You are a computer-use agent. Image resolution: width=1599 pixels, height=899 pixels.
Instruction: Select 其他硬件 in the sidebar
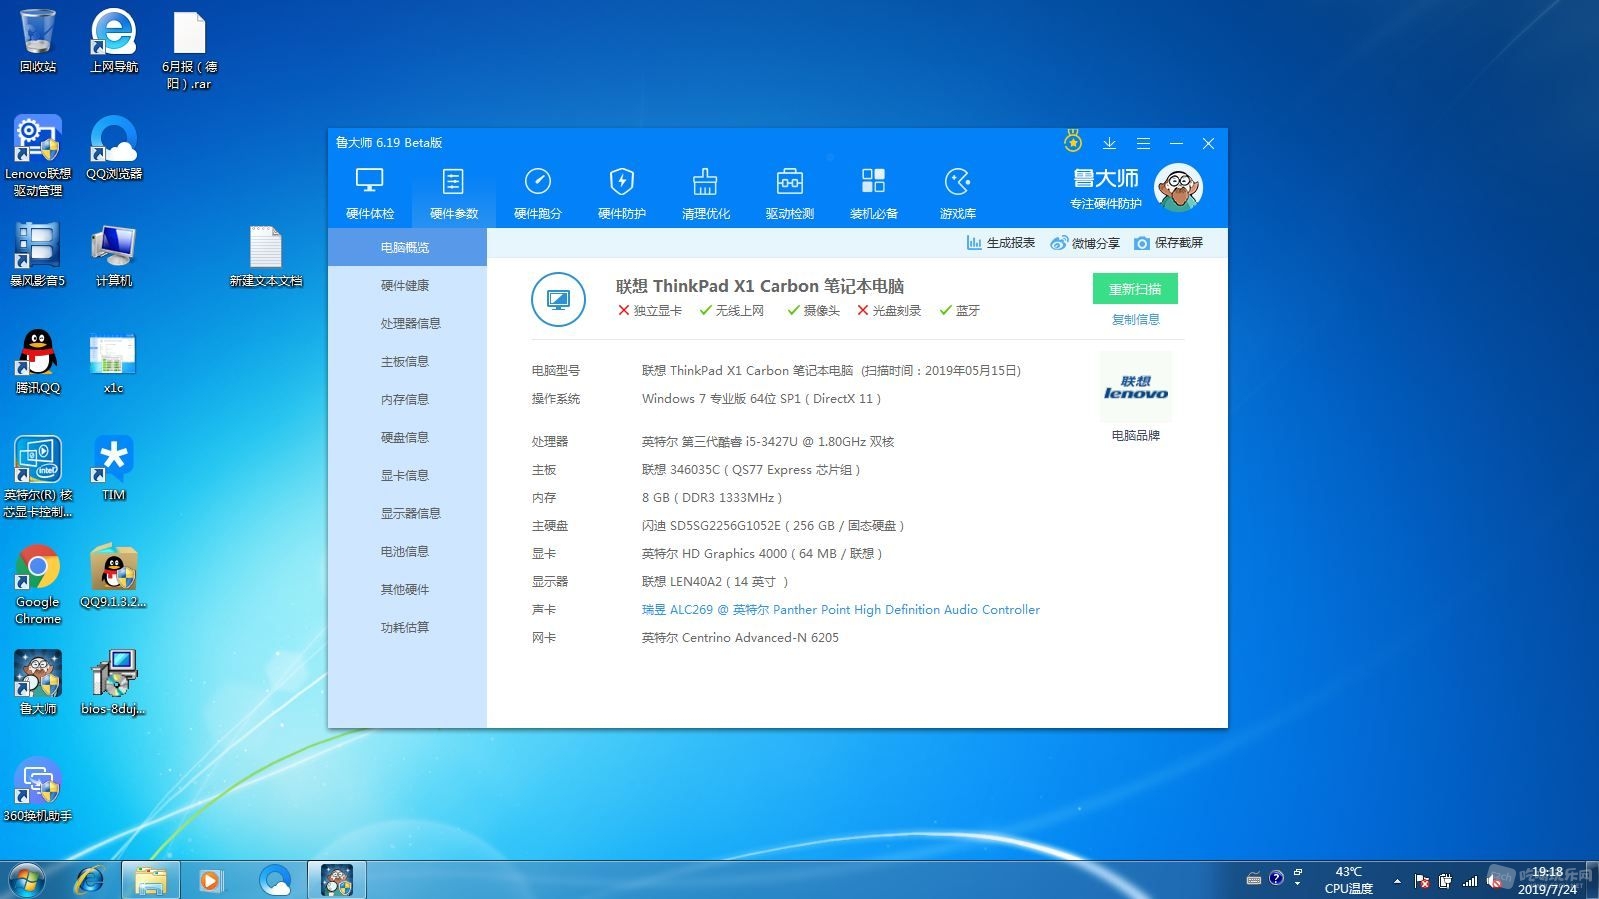tap(407, 589)
